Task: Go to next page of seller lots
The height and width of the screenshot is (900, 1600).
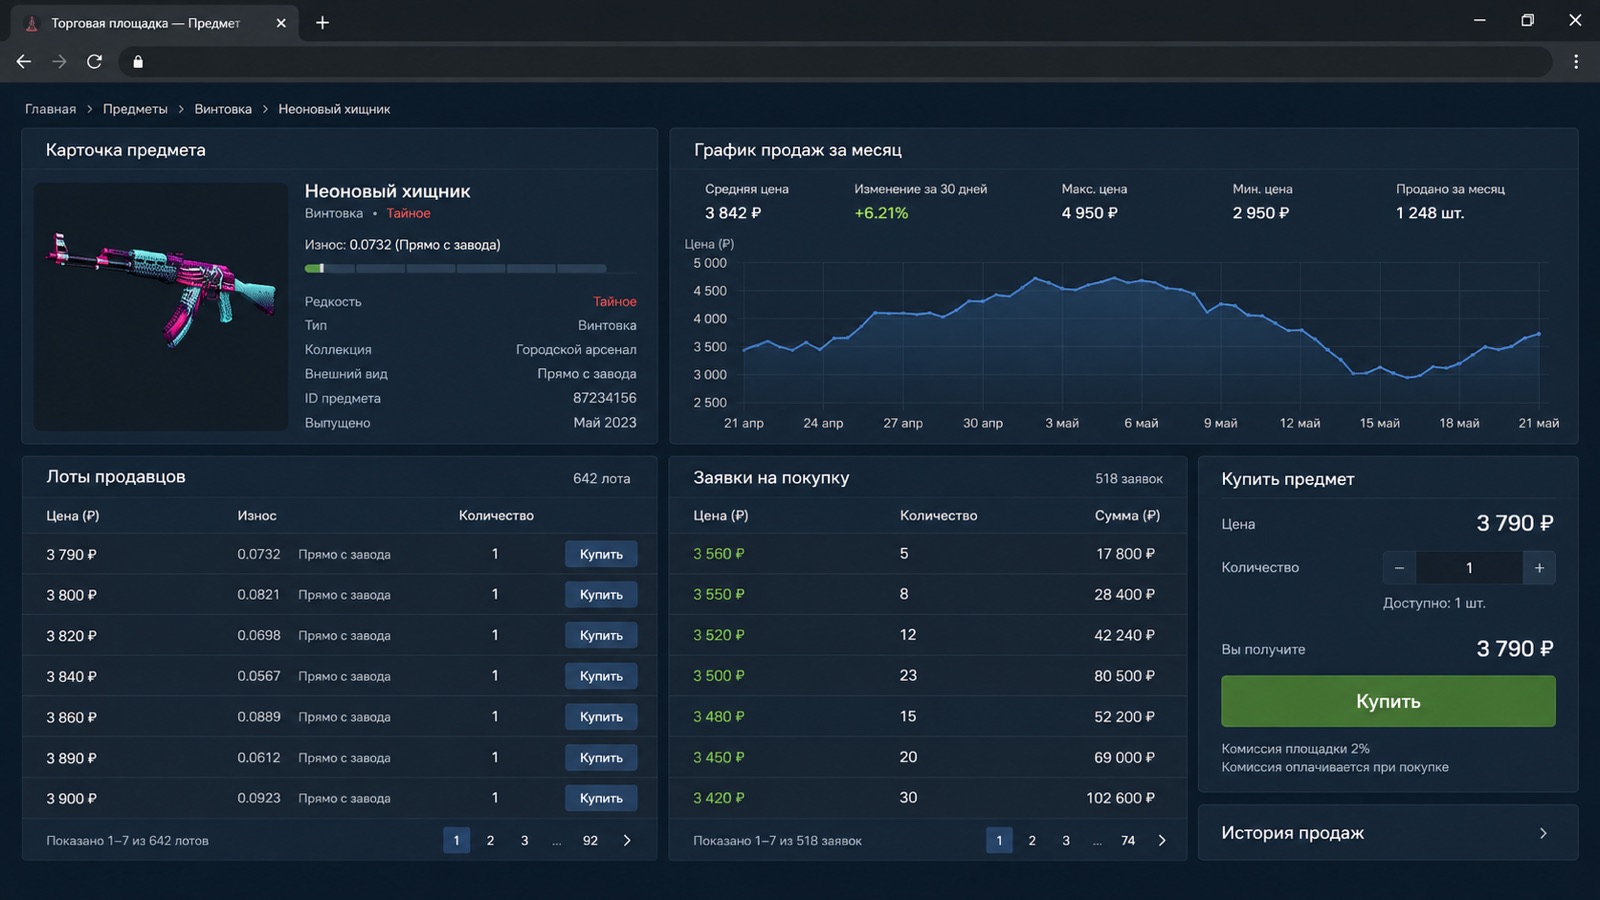Action: click(627, 841)
